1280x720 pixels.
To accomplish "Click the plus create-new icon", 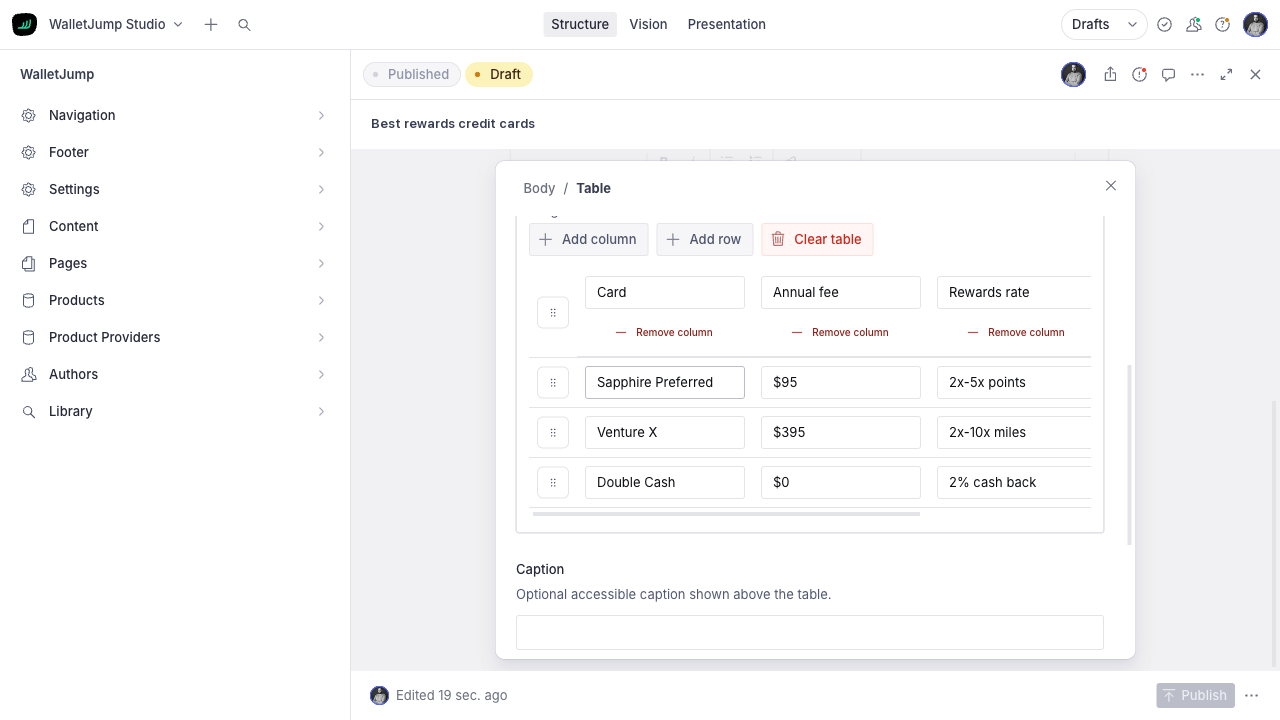I will point(211,24).
